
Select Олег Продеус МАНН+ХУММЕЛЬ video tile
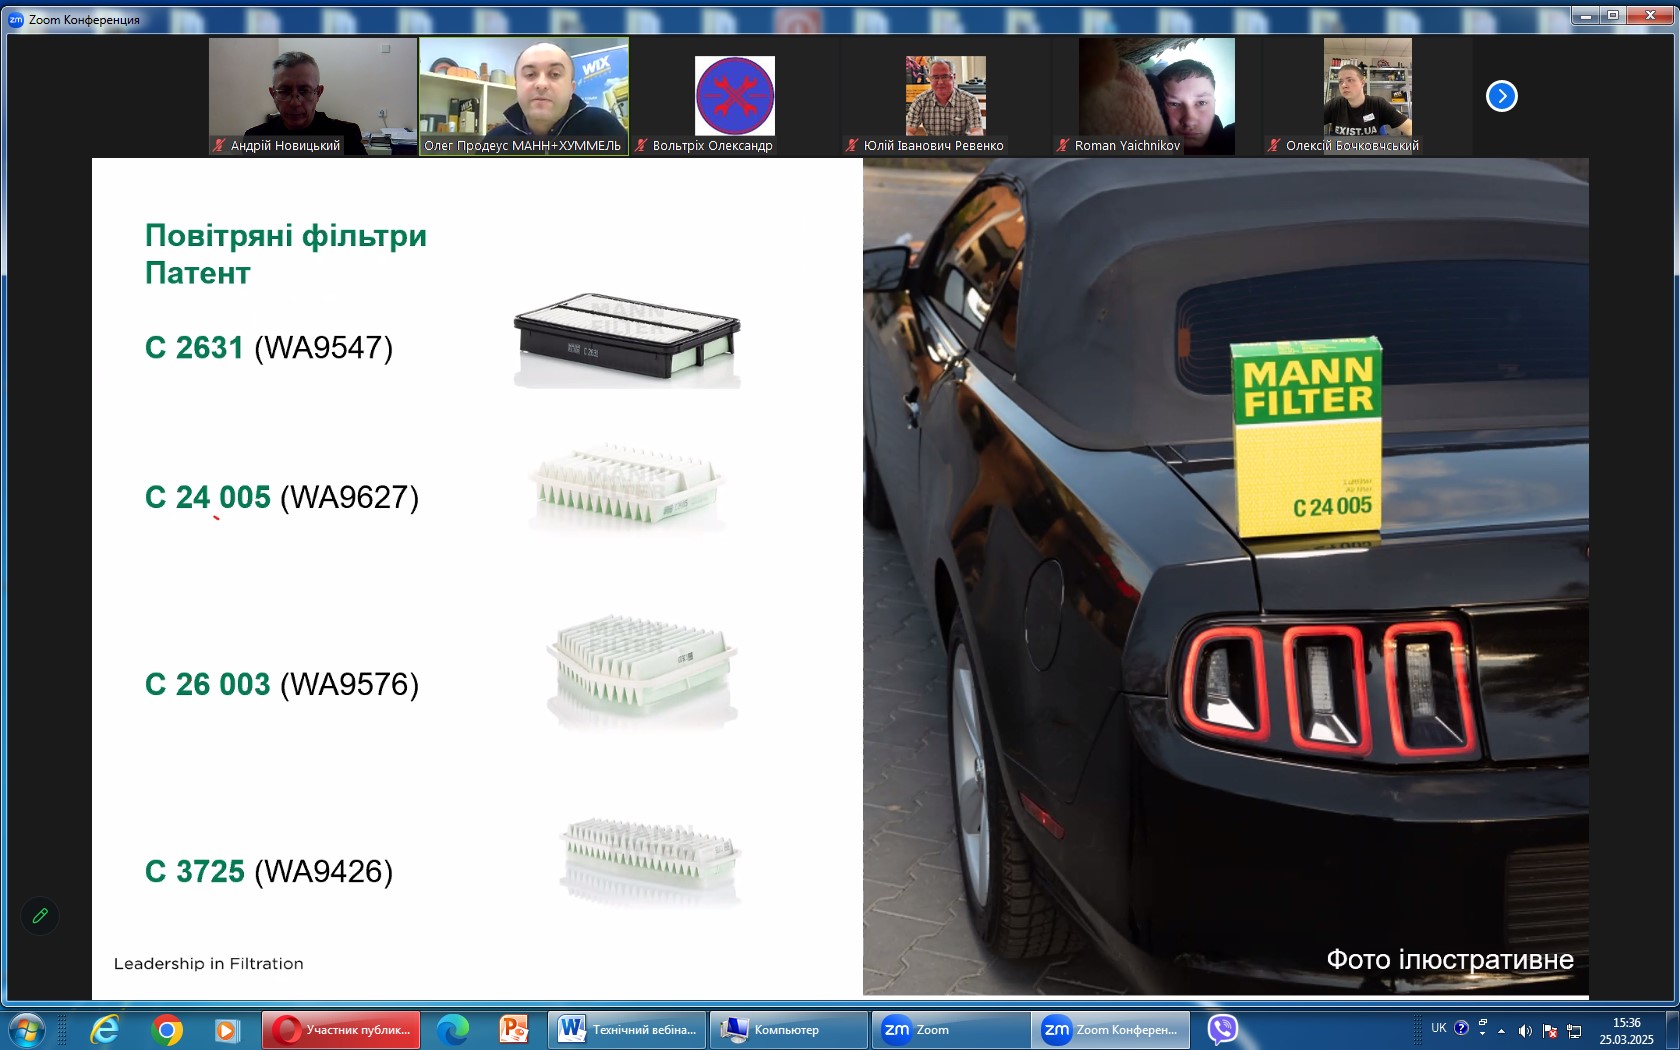point(523,96)
